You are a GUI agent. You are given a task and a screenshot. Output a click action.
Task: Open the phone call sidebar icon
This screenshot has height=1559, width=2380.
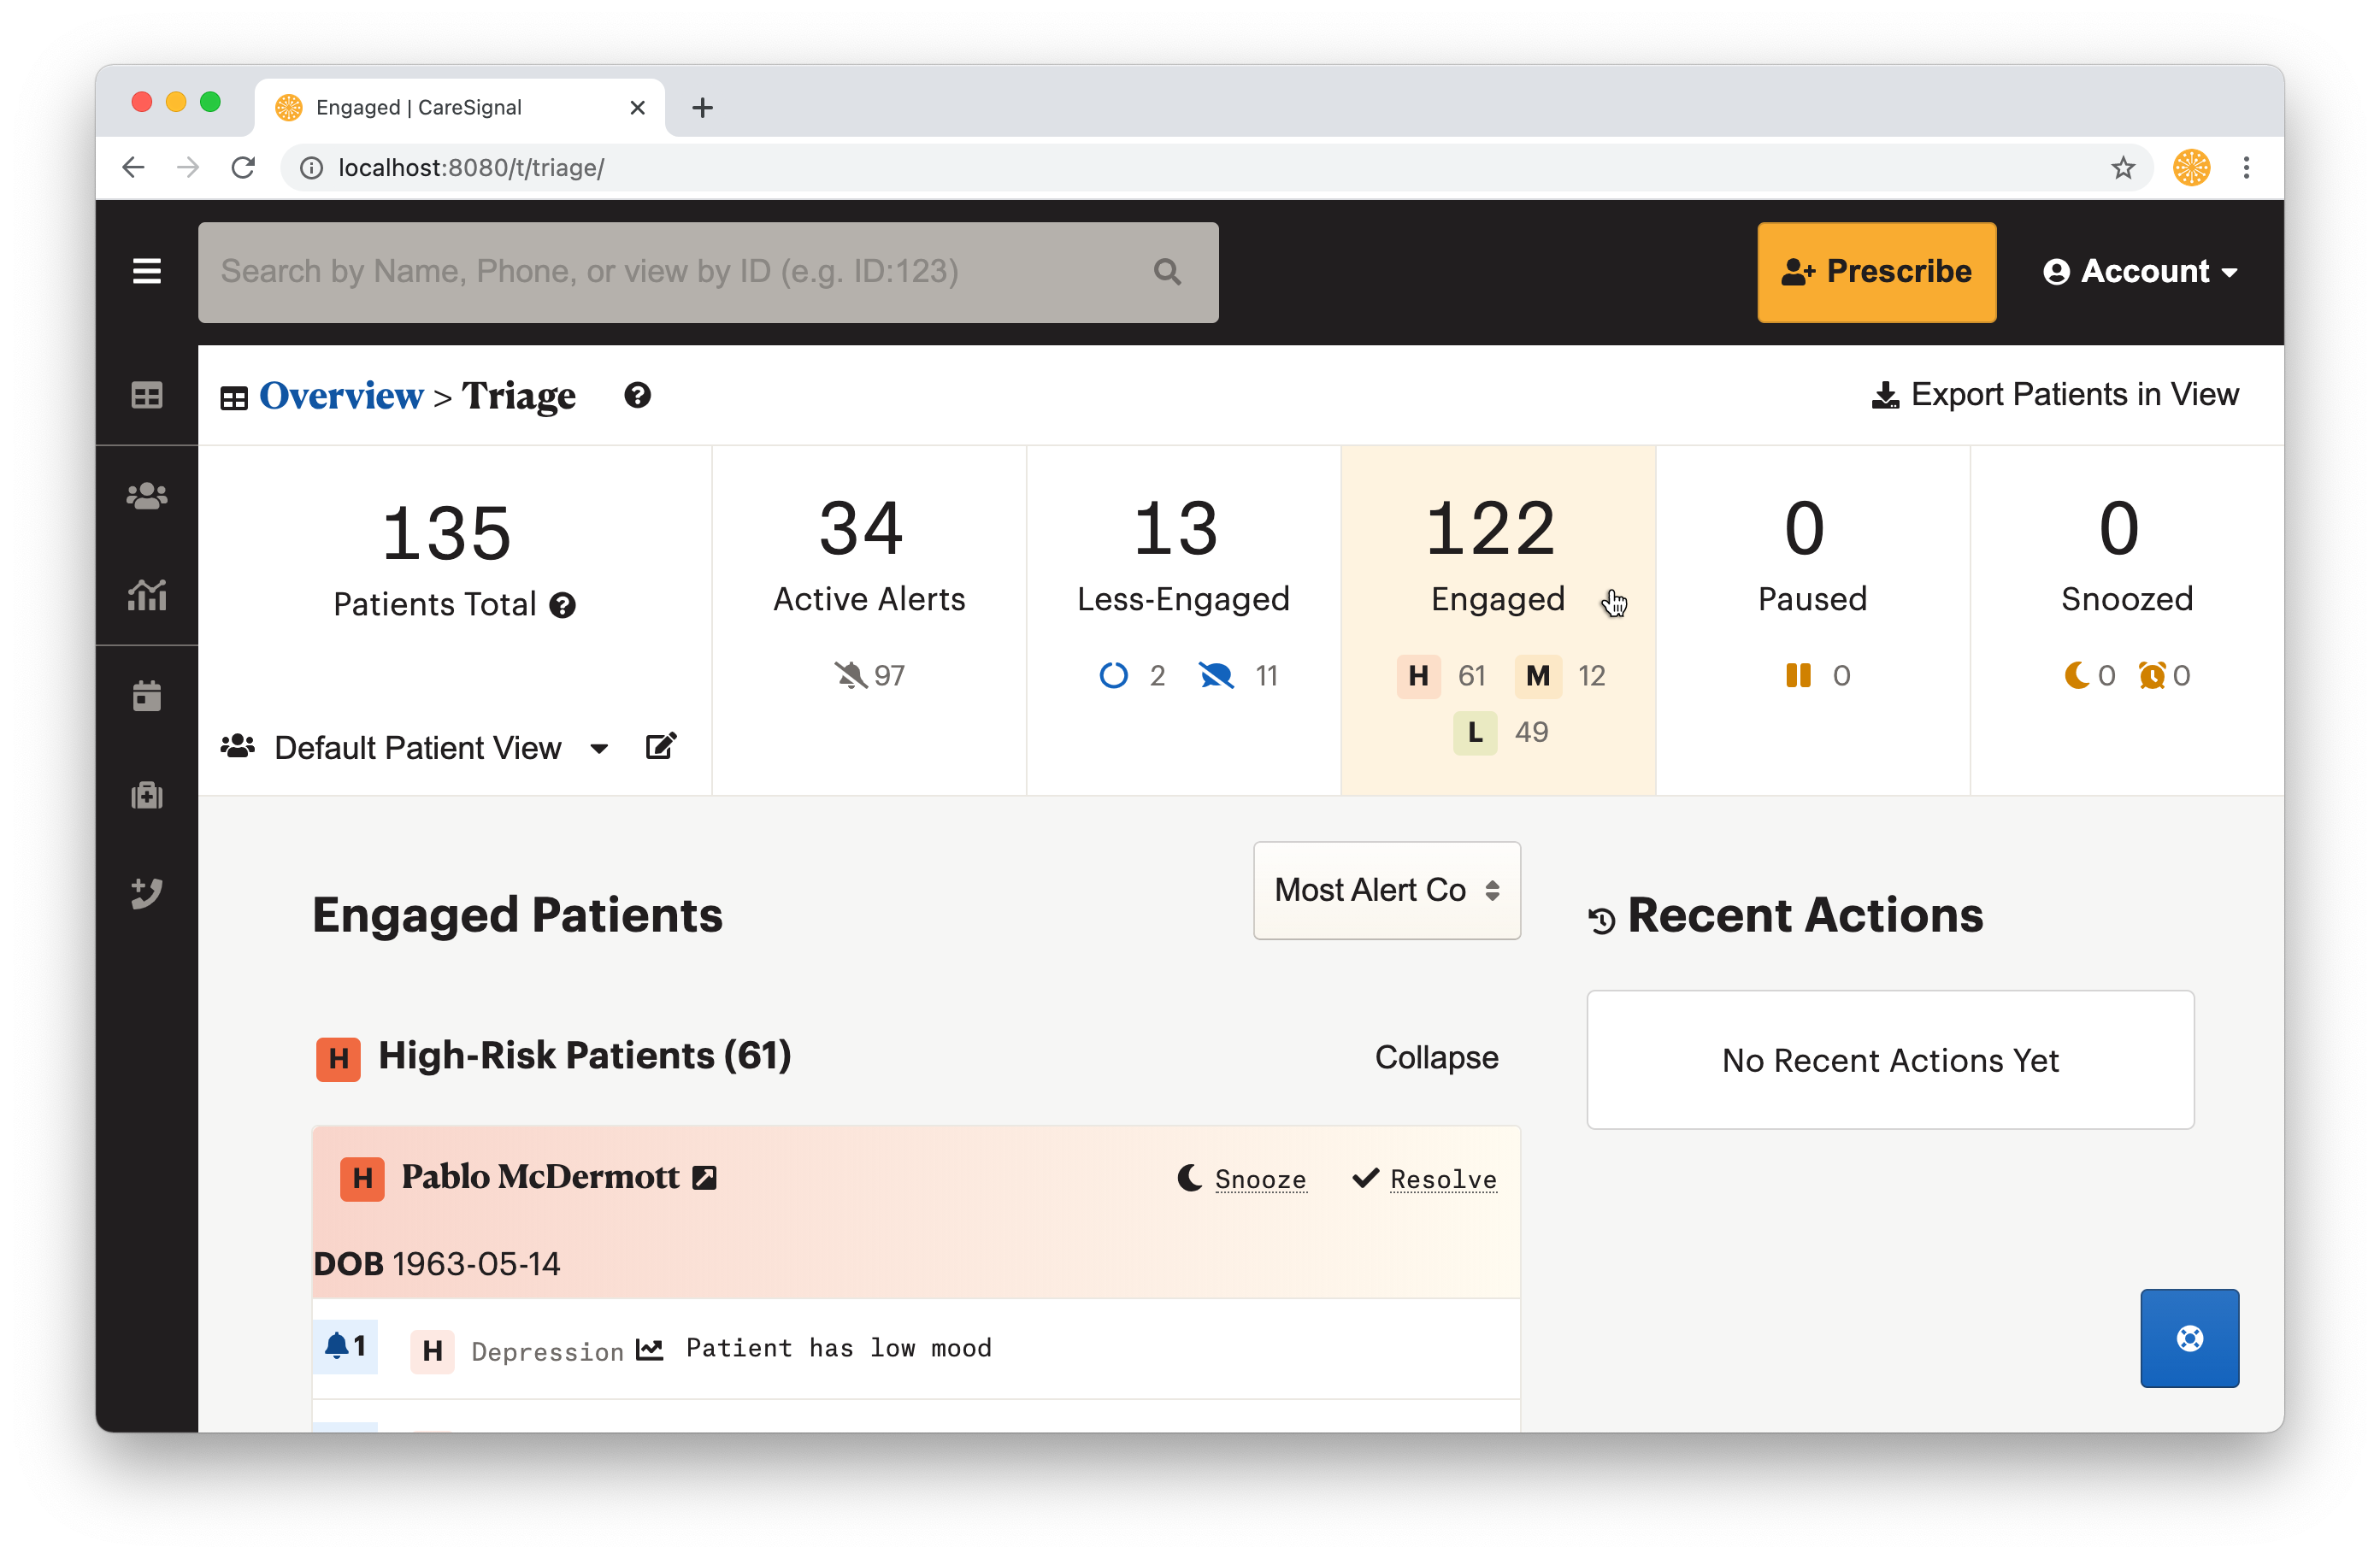click(147, 893)
